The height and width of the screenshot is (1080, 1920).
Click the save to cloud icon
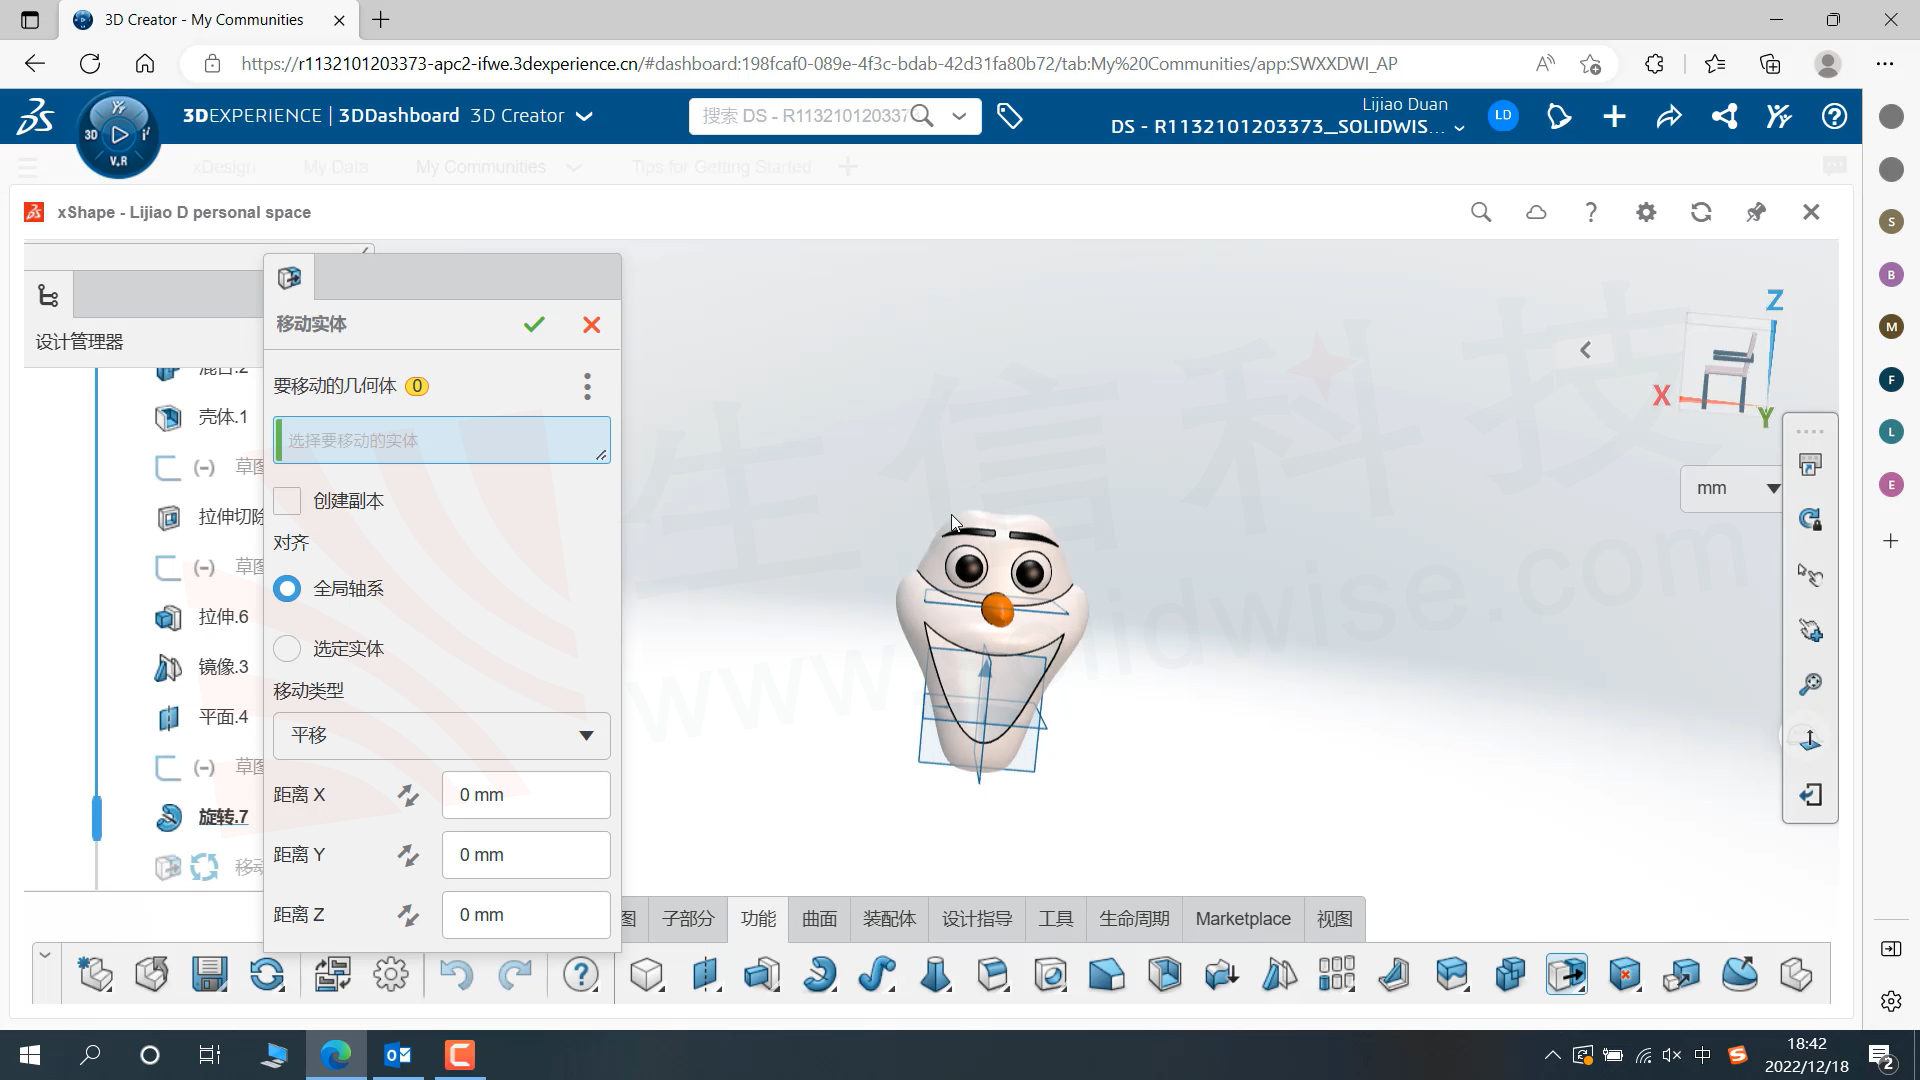tap(1536, 212)
